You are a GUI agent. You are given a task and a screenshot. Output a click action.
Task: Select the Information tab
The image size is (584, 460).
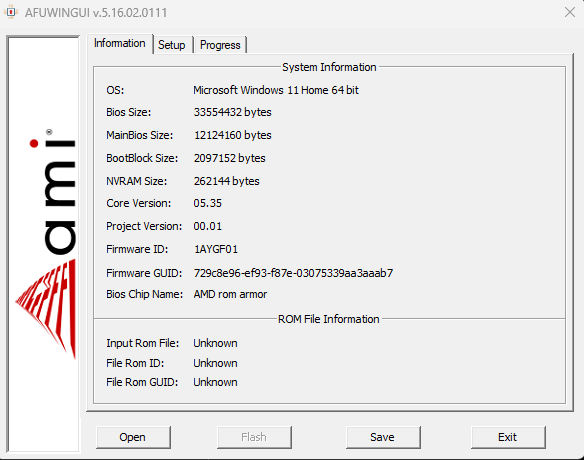coord(120,44)
